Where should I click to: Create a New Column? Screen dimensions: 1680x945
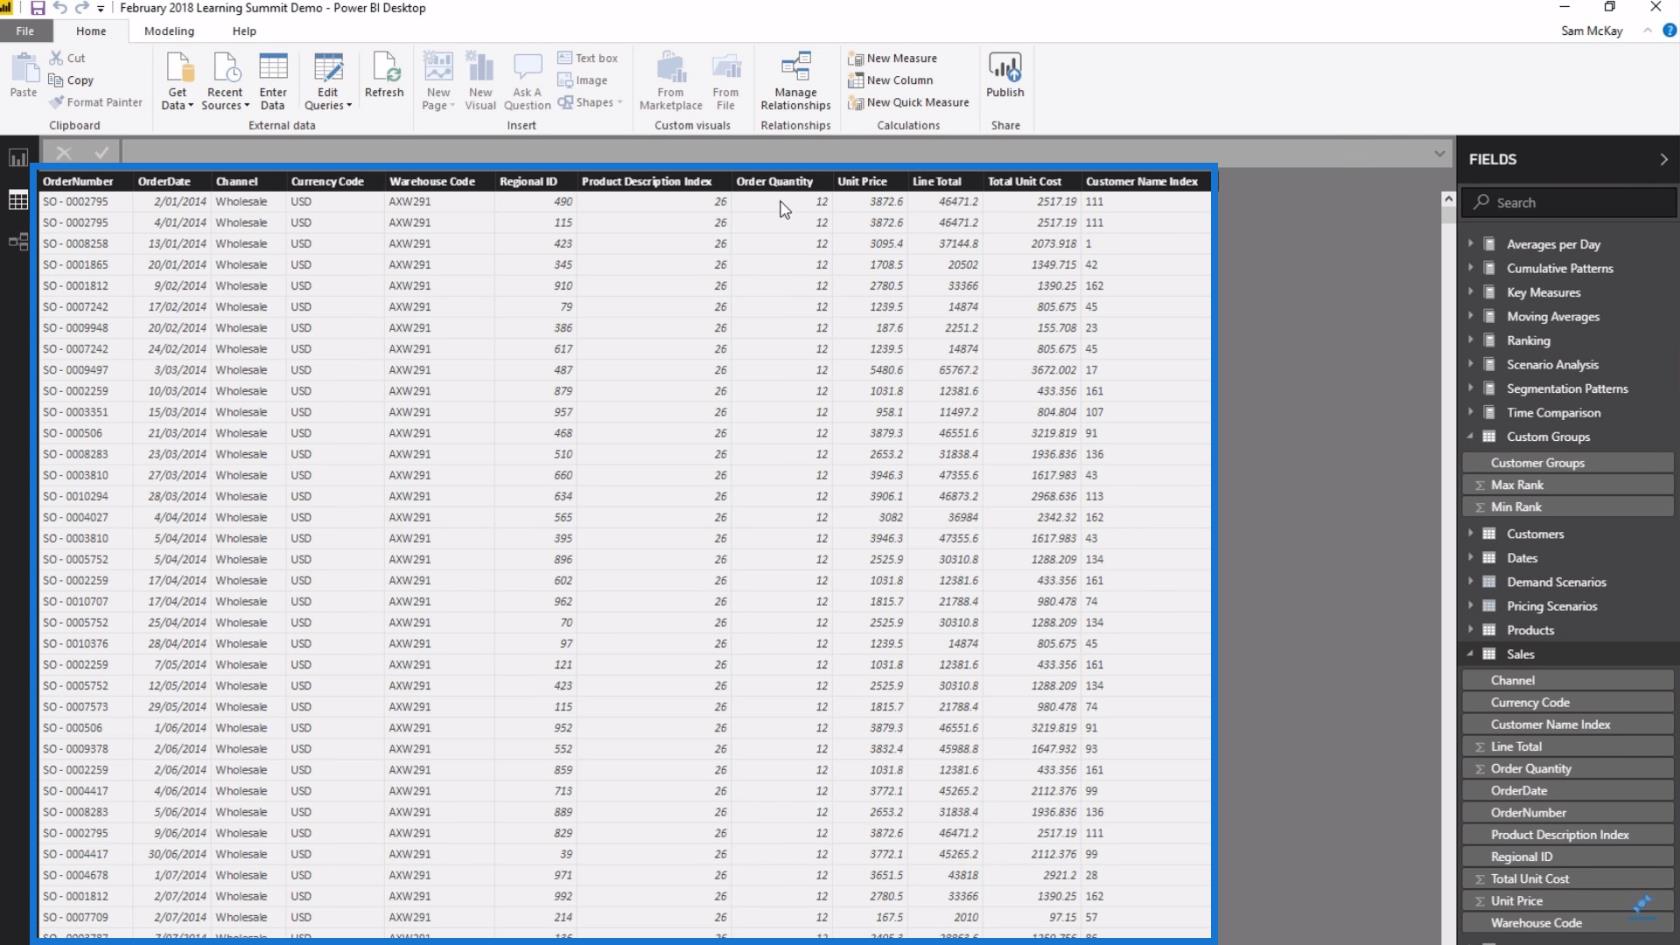click(890, 80)
